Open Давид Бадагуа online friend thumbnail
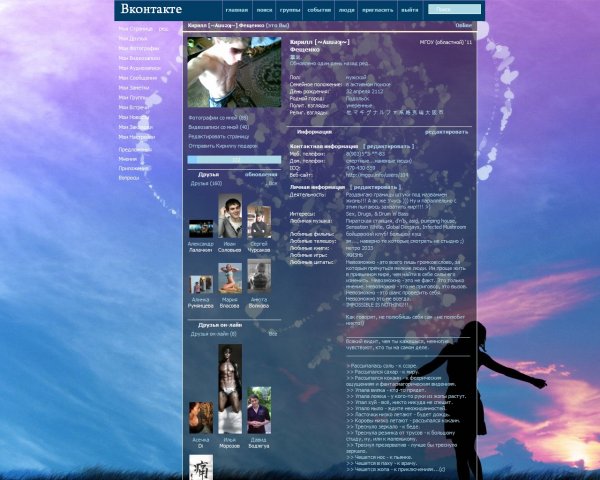The height and width of the screenshot is (480, 600). point(259,410)
